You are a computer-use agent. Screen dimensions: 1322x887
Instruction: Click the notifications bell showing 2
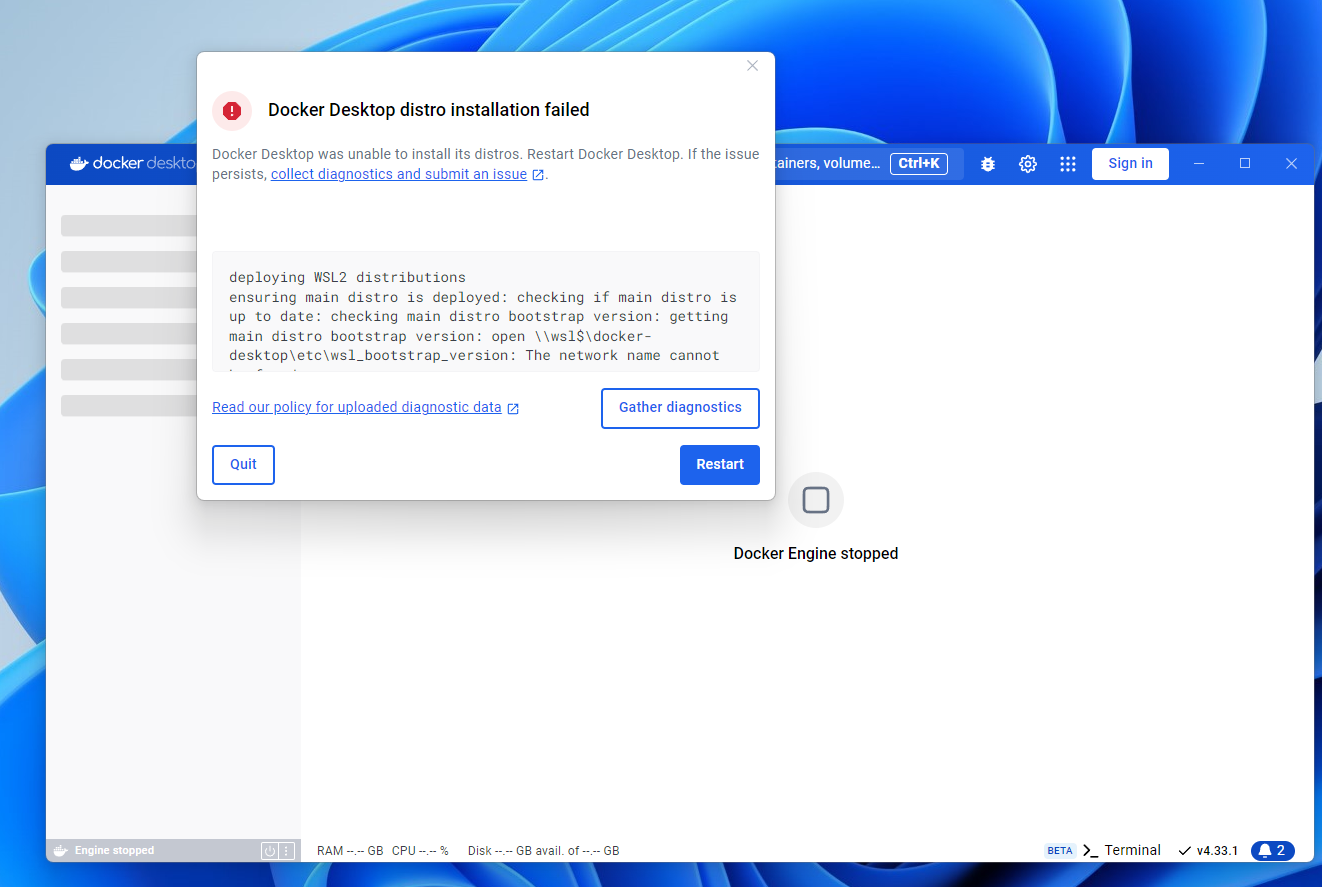[1273, 851]
